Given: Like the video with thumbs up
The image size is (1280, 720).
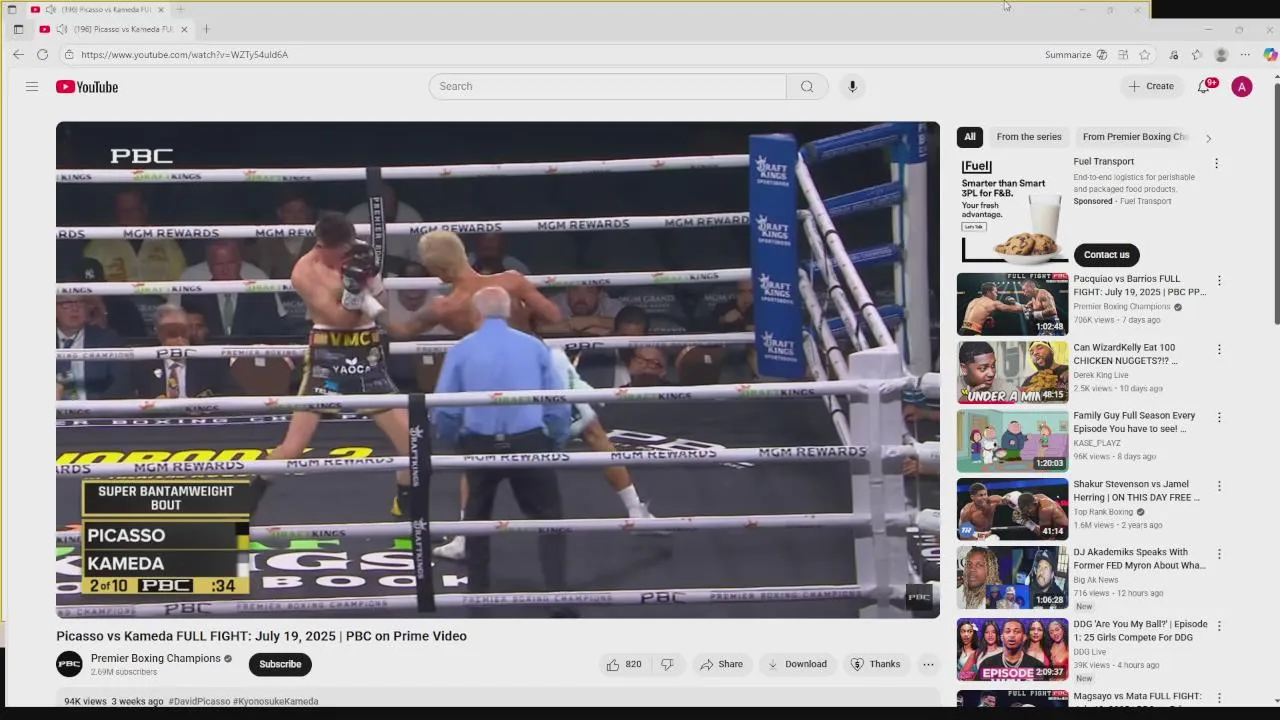Looking at the screenshot, I should coord(624,664).
